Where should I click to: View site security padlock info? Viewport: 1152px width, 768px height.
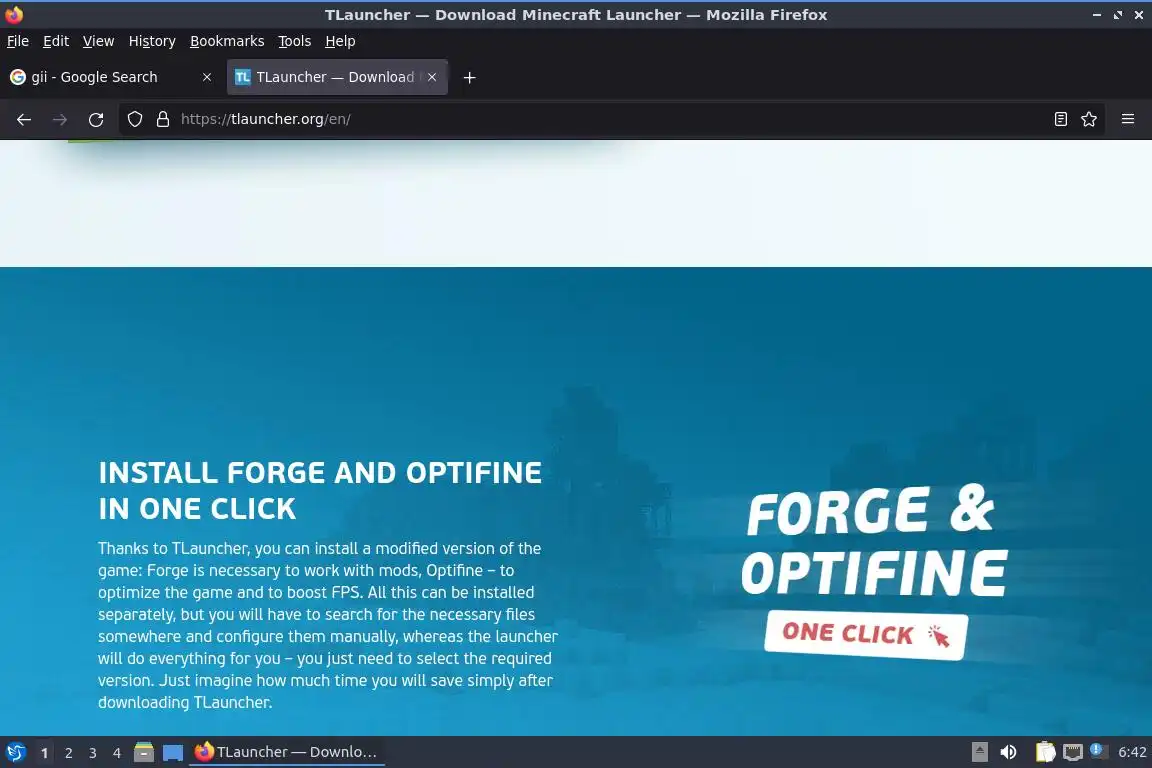coord(163,119)
